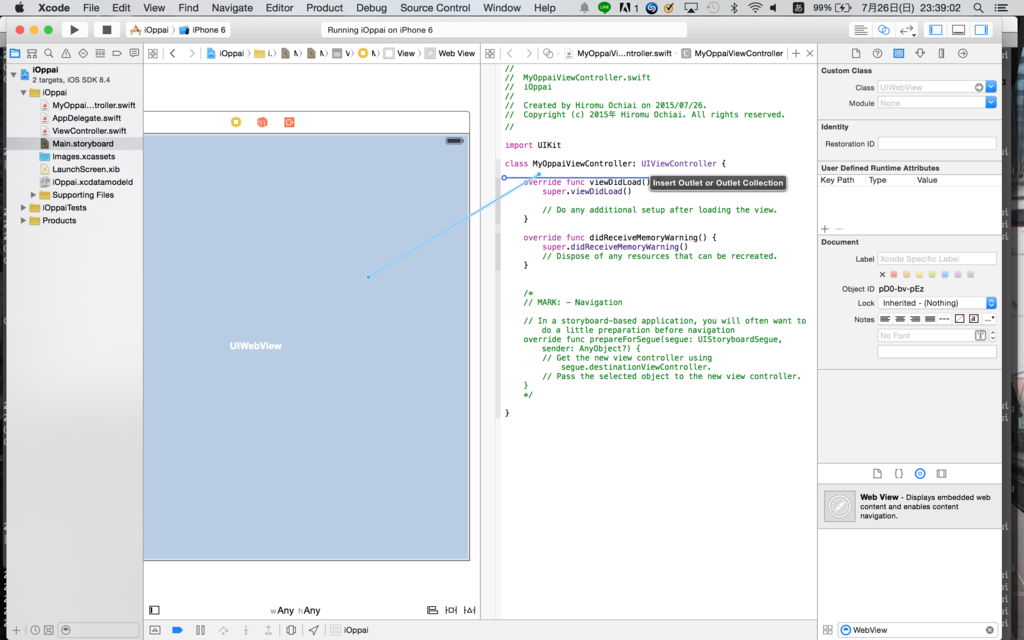This screenshot has width=1024, height=640.
Task: Open the project navigator folder icon
Action: (15, 54)
